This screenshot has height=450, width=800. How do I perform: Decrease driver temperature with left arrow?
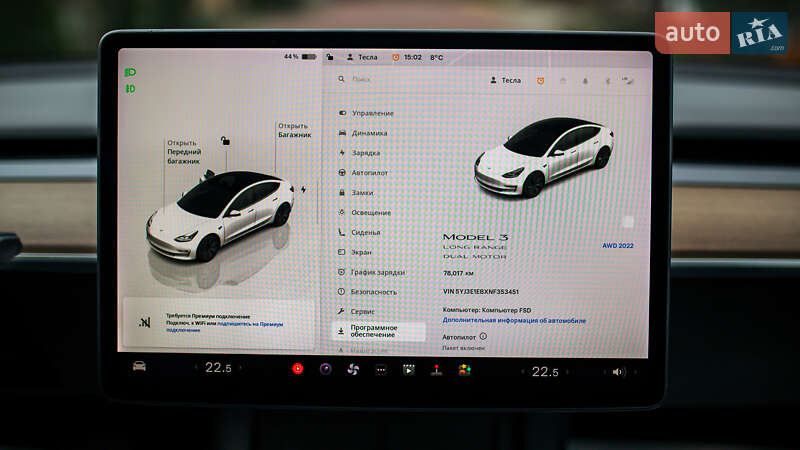tap(196, 367)
